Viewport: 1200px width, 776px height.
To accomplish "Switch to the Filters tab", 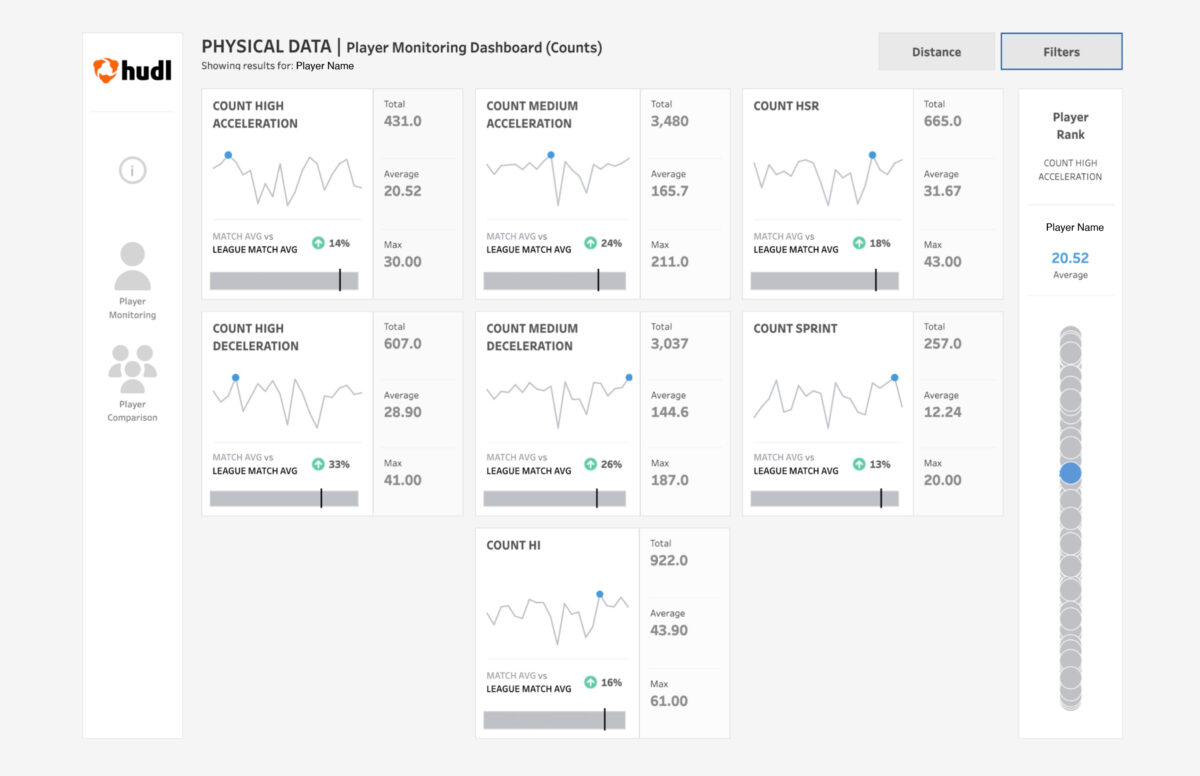I will [1061, 51].
